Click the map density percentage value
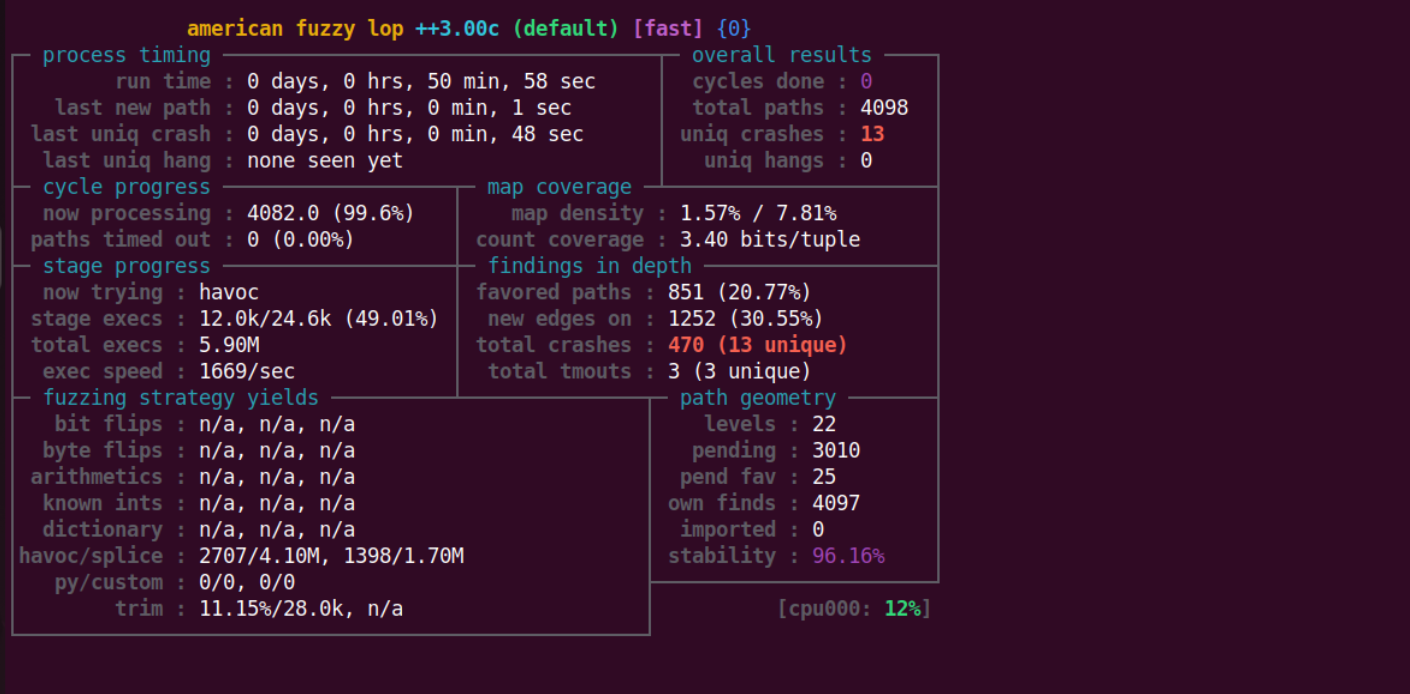 coord(758,214)
